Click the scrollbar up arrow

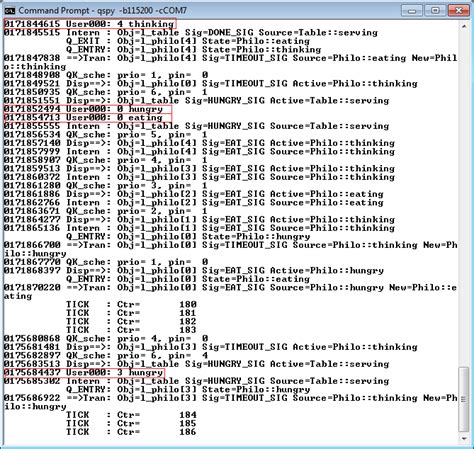point(464,26)
